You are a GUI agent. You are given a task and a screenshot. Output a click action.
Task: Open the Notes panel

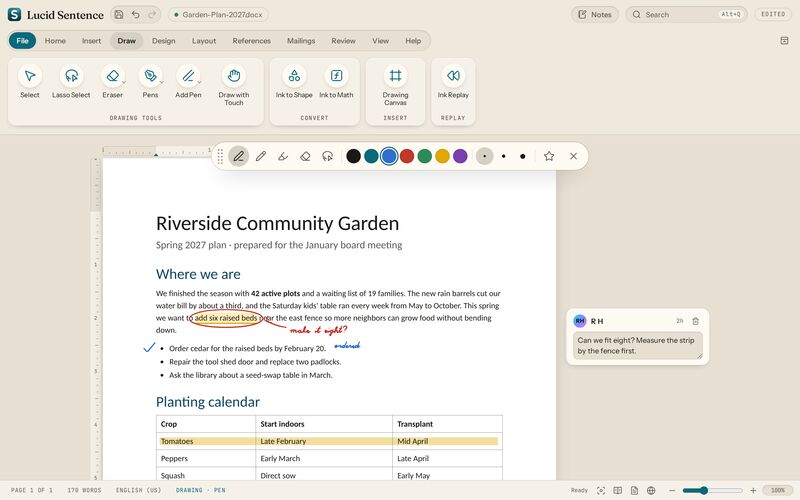595,15
